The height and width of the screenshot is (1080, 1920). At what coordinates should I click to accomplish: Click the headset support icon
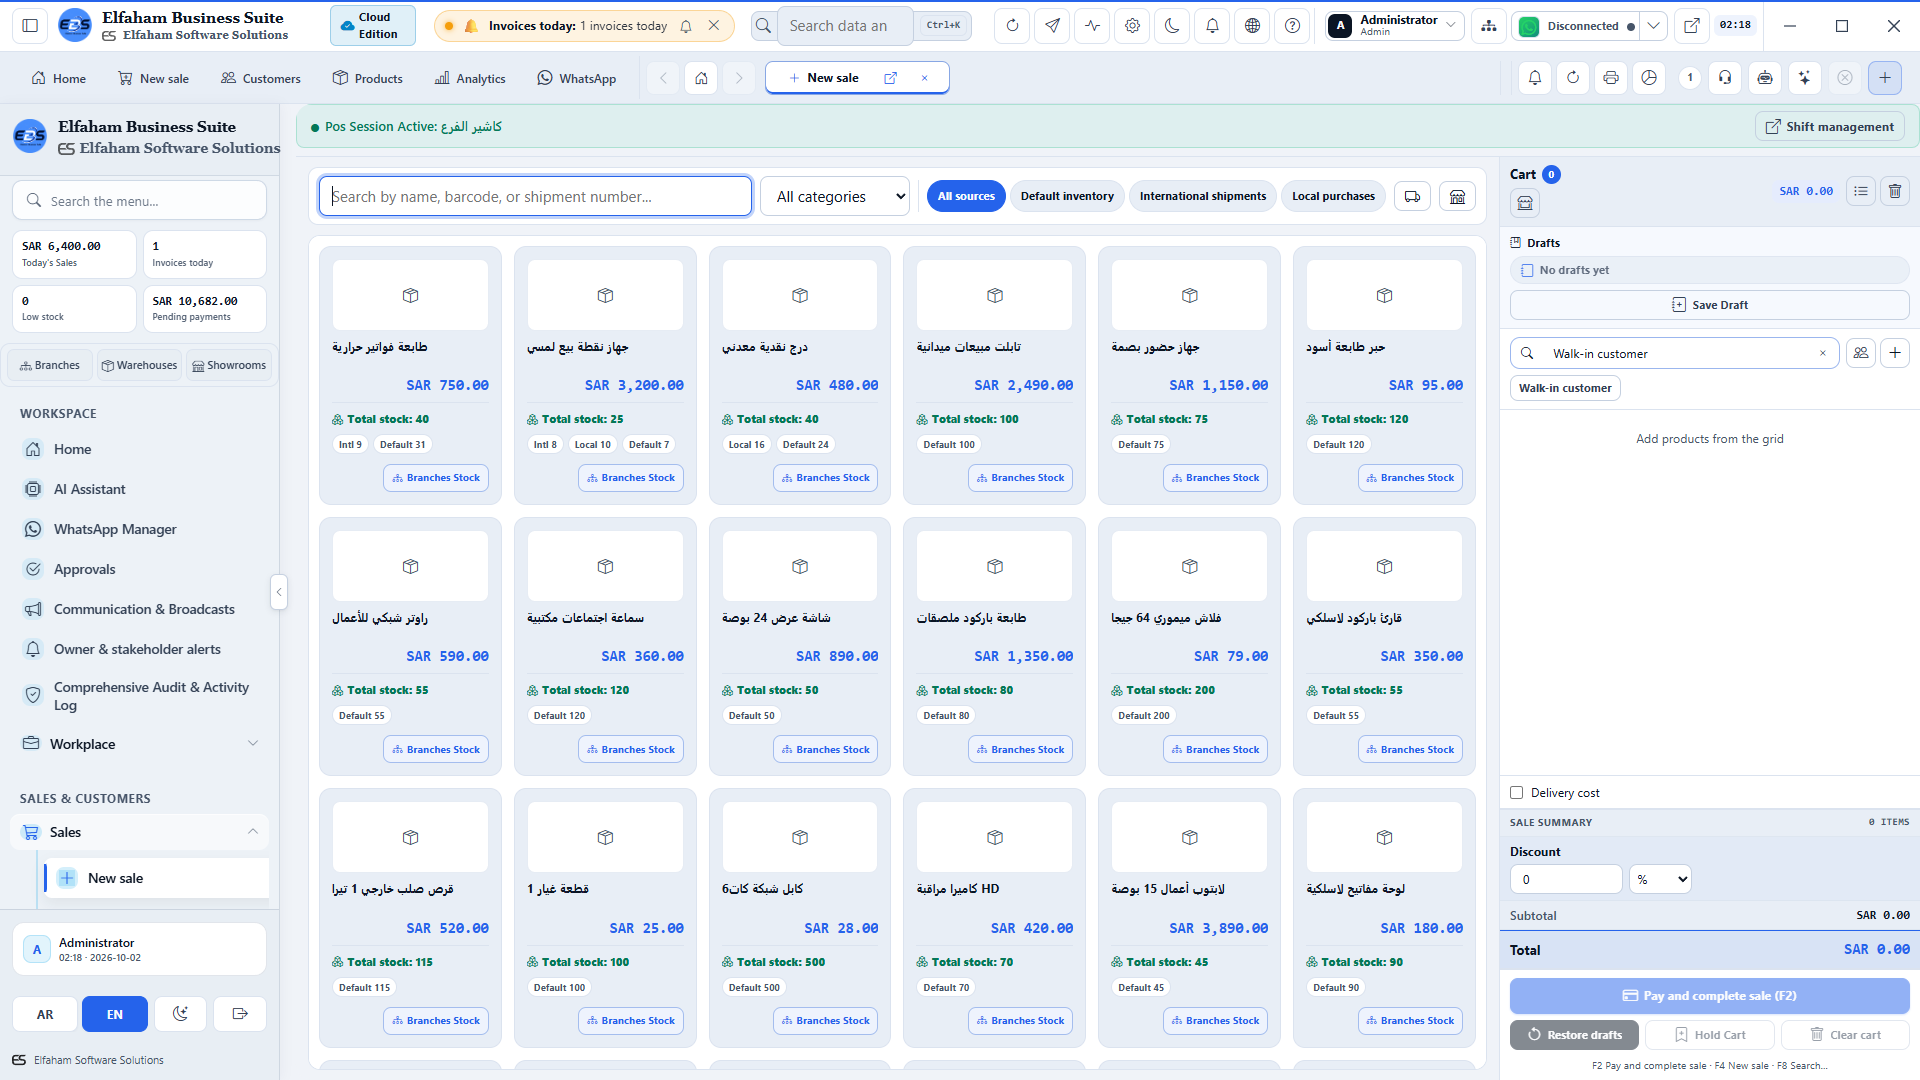coord(1726,78)
